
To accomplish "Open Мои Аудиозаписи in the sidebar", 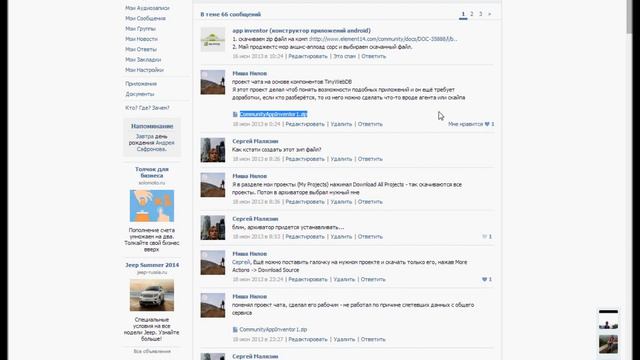I will coord(147,8).
